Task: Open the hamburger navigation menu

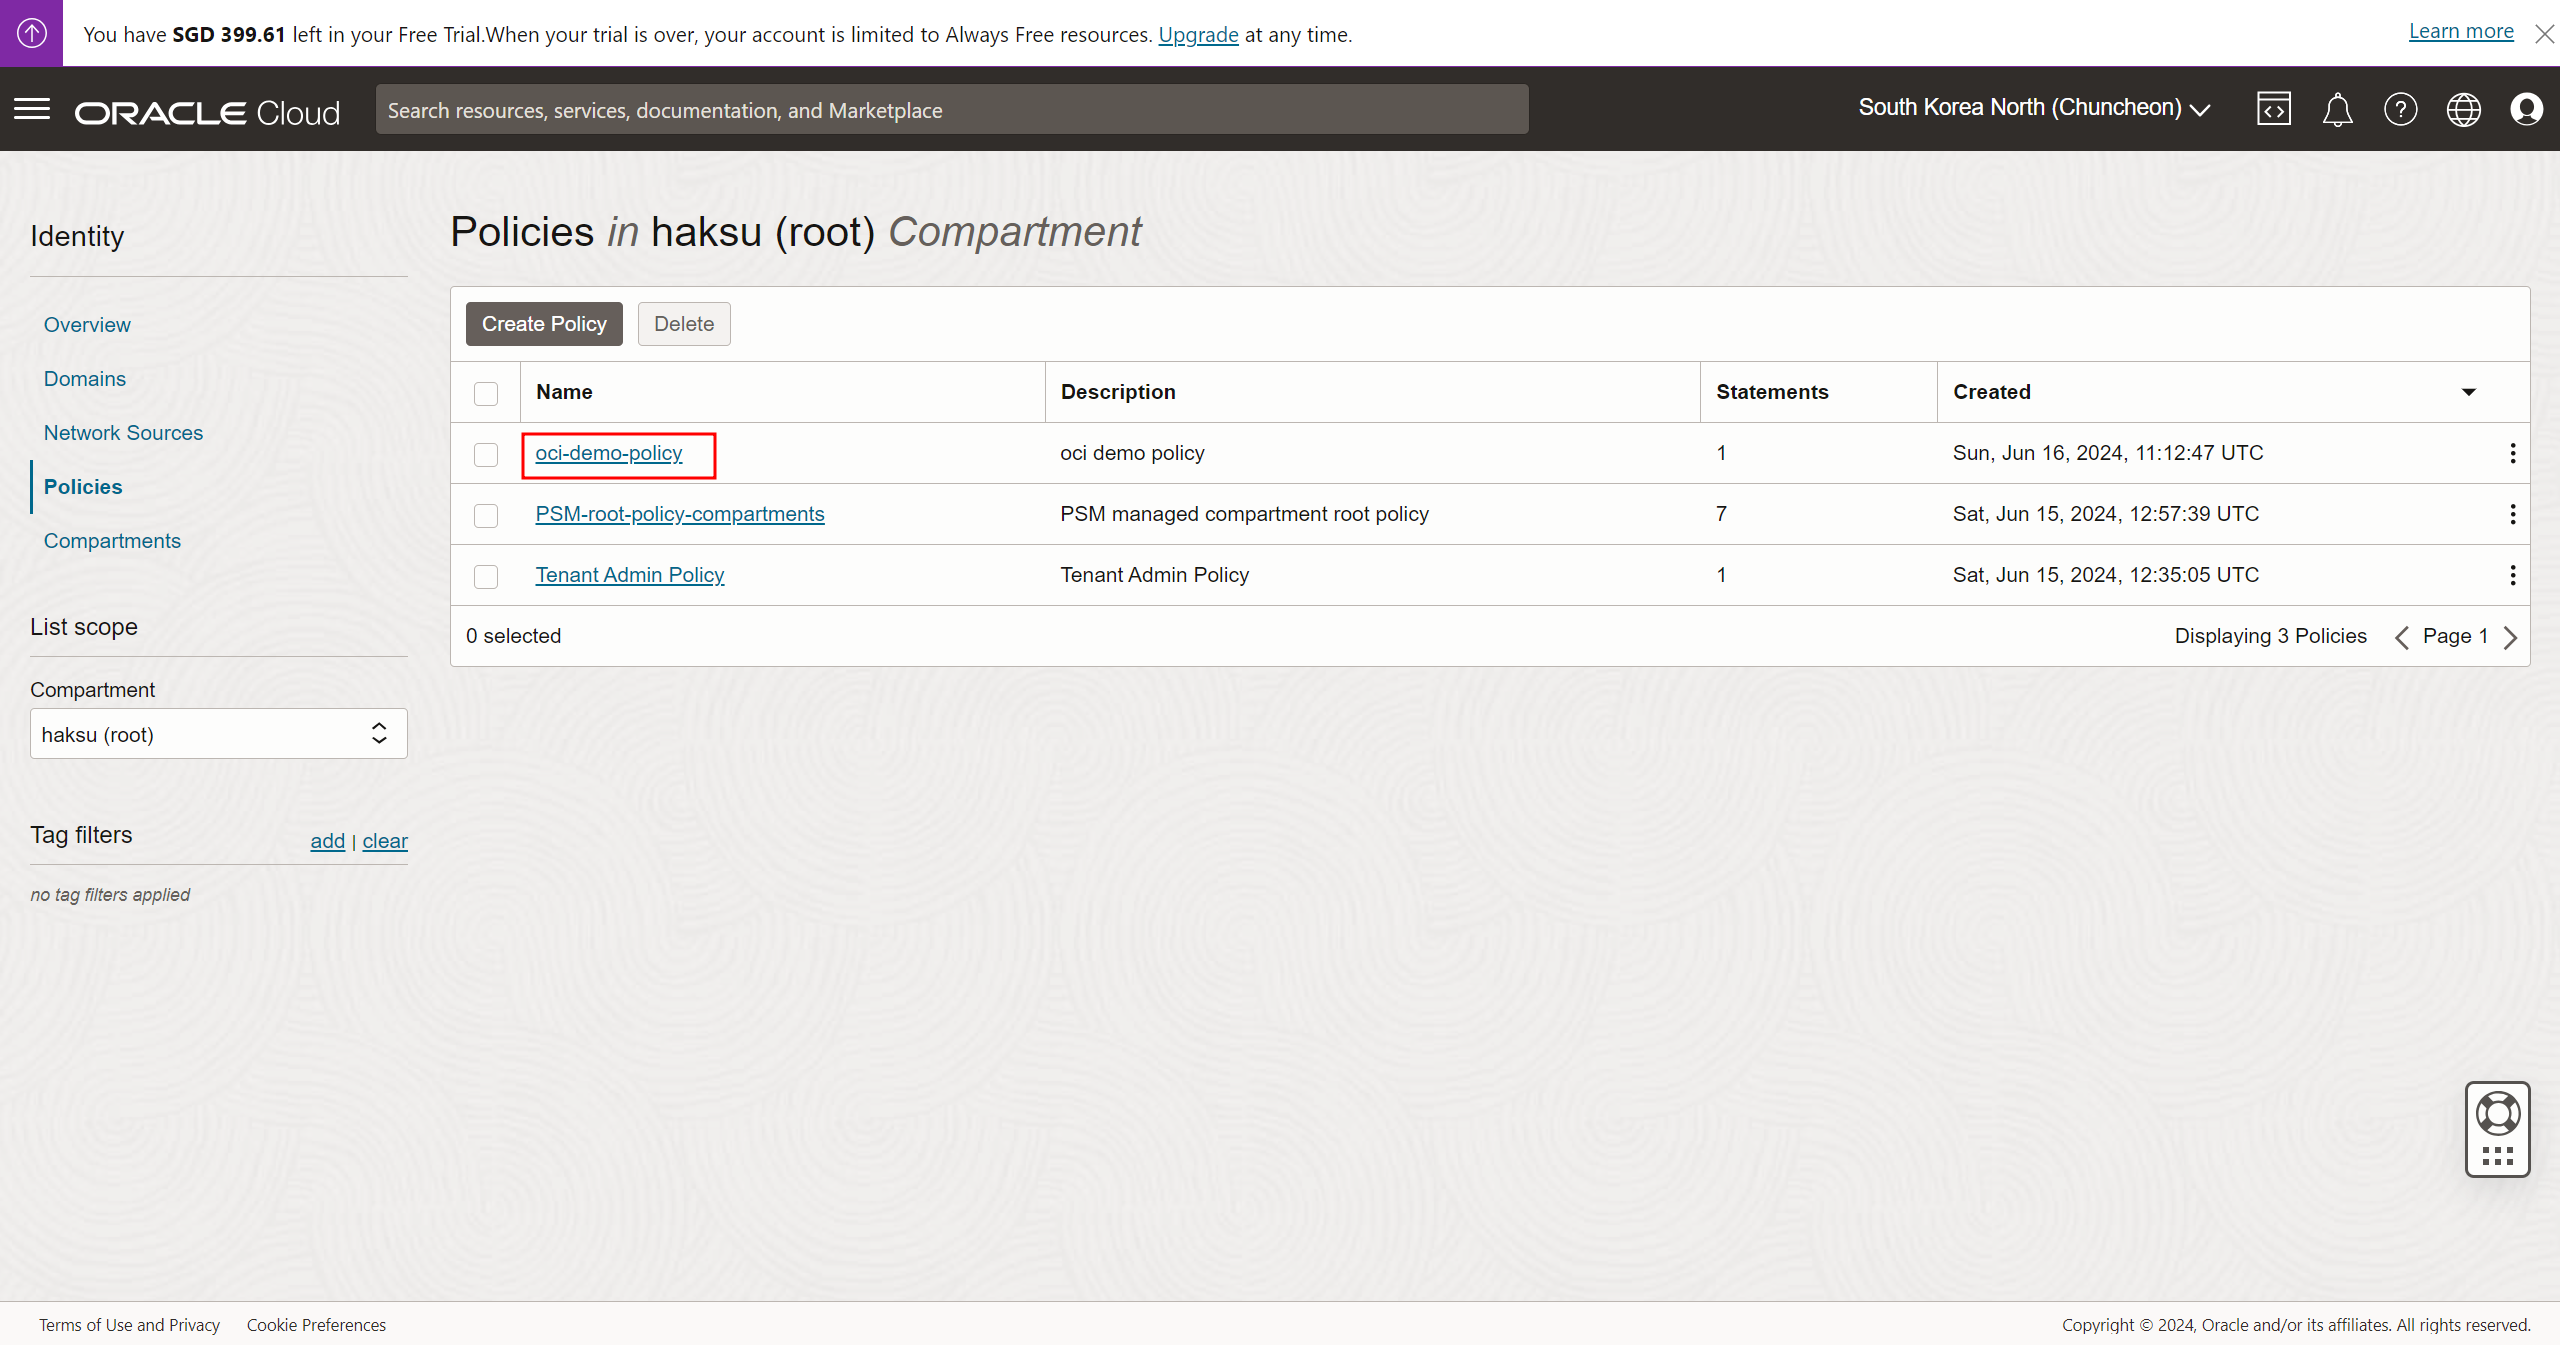Action: [32, 109]
